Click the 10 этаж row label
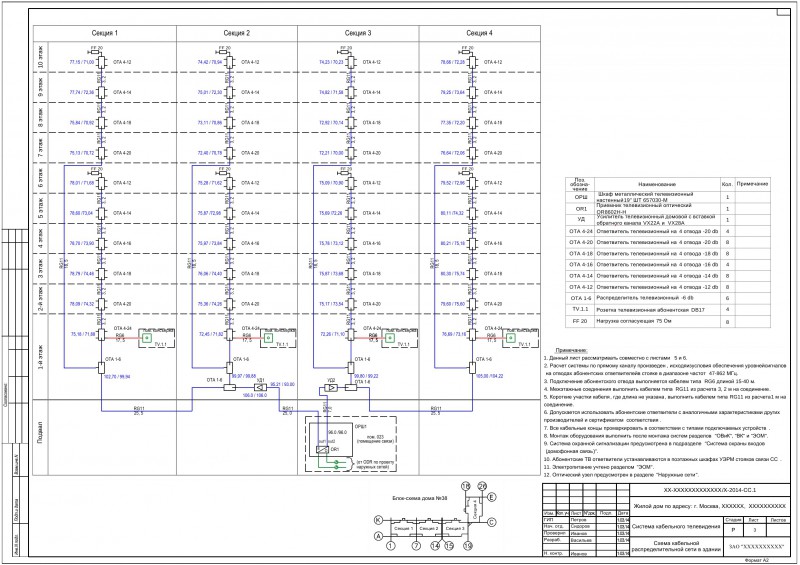The width and height of the screenshot is (800, 565). pos(40,57)
